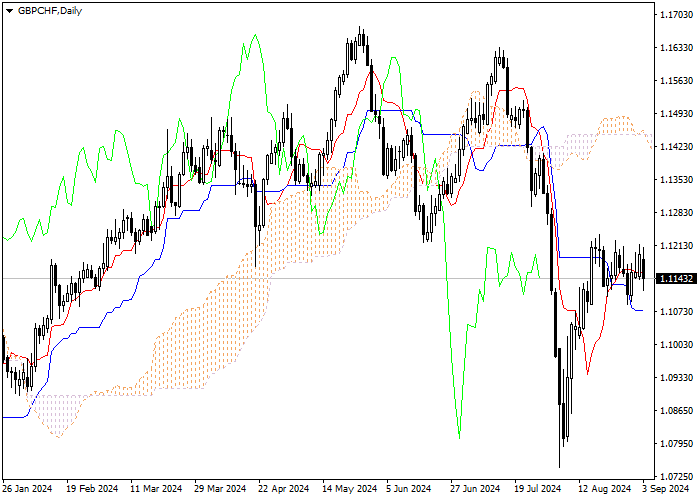Viewport: 700px width, 500px height.
Task: Select the 19 Jul 2024 date label
Action: click(538, 489)
